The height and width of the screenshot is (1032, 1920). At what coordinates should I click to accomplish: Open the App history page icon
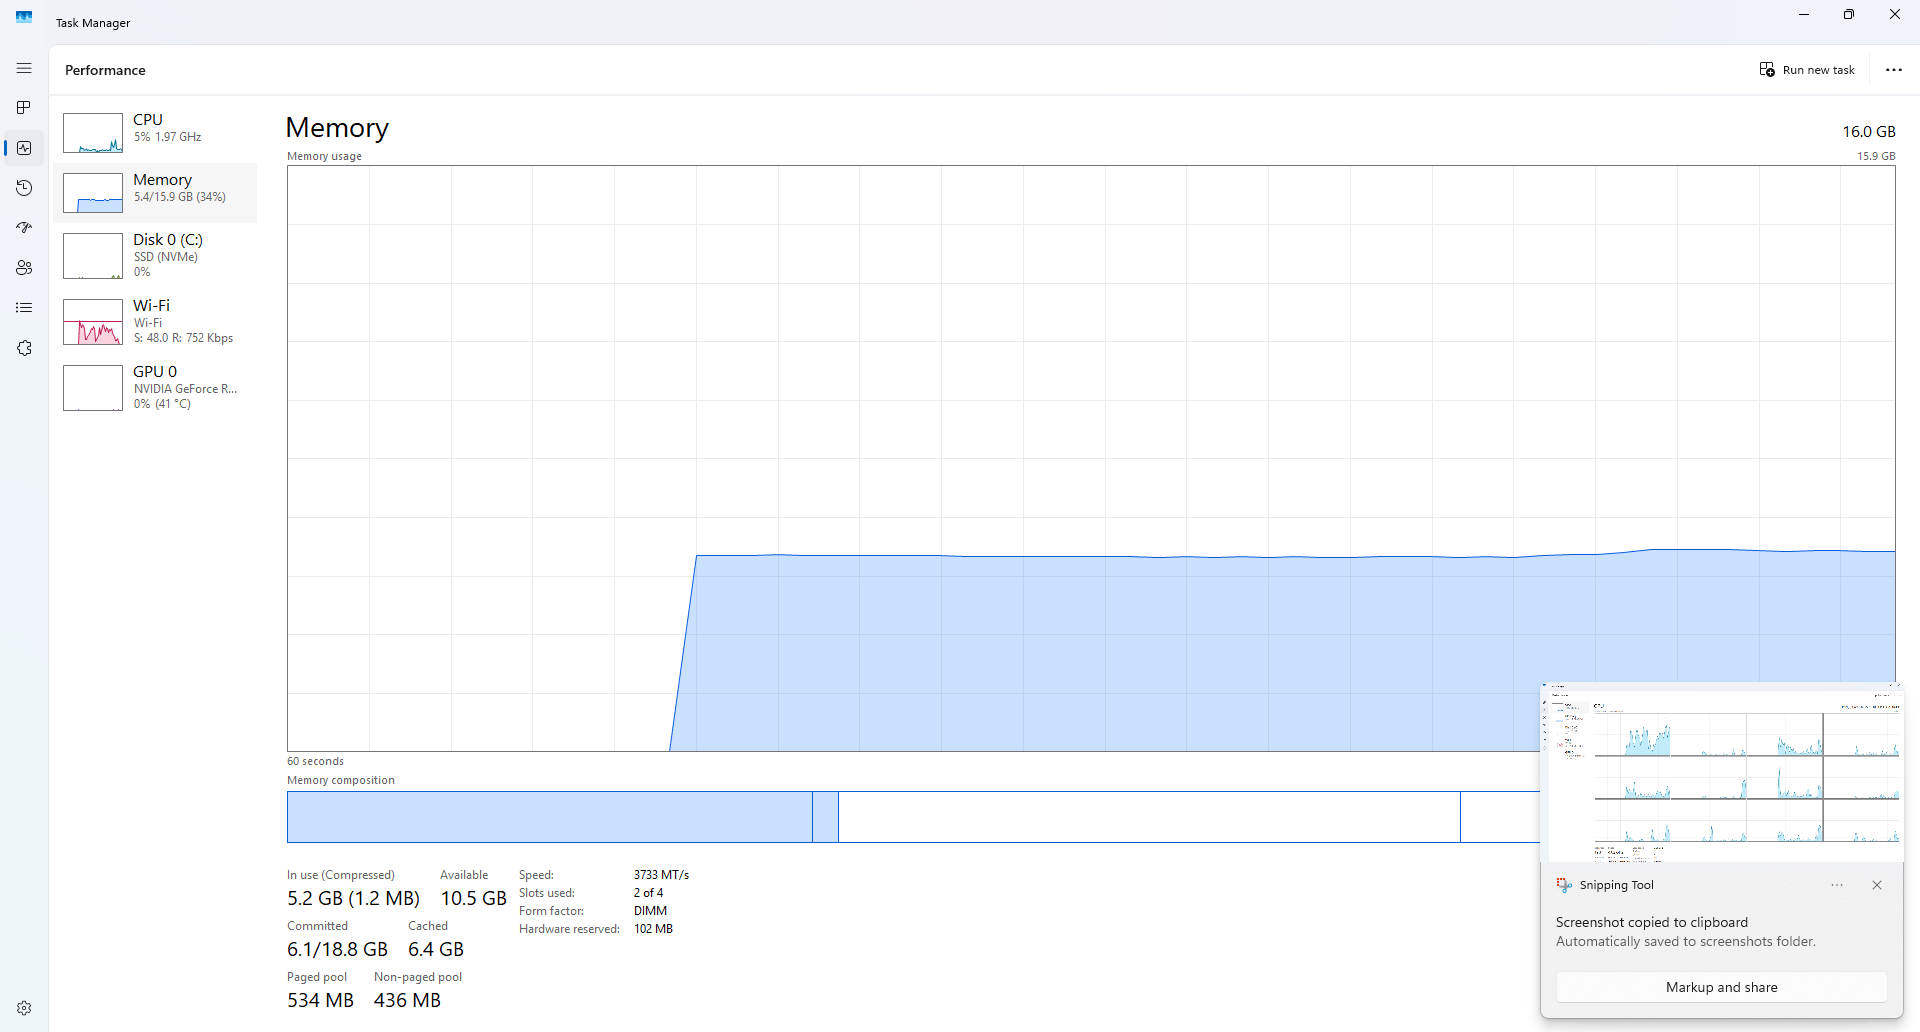pyautogui.click(x=24, y=188)
